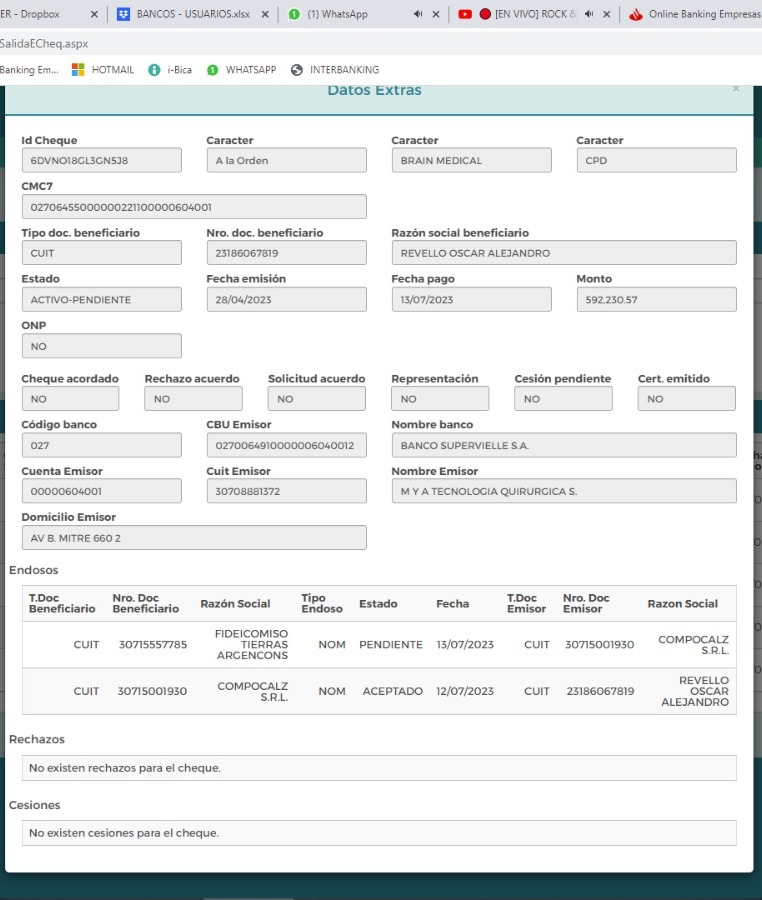Click the ACEPTADO endoso status cell

(392, 691)
